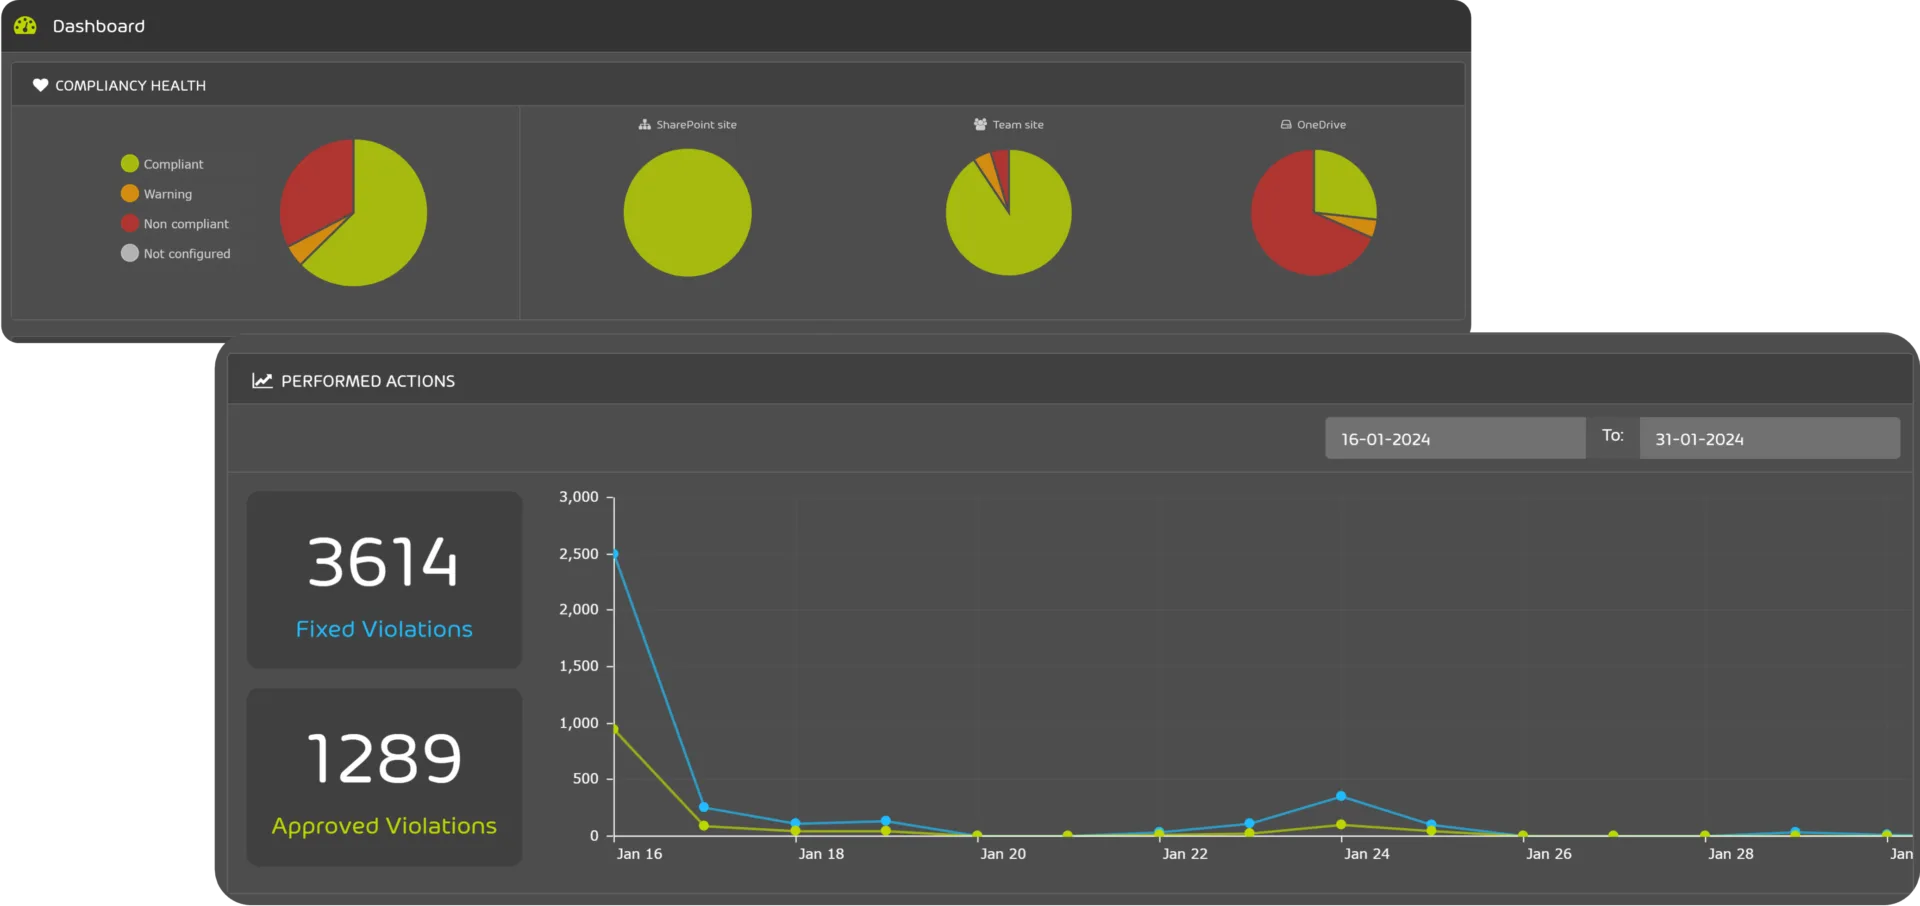Click the heart icon beside COMPLIANCY HEALTH
This screenshot has height=906, width=1920.
coord(40,85)
